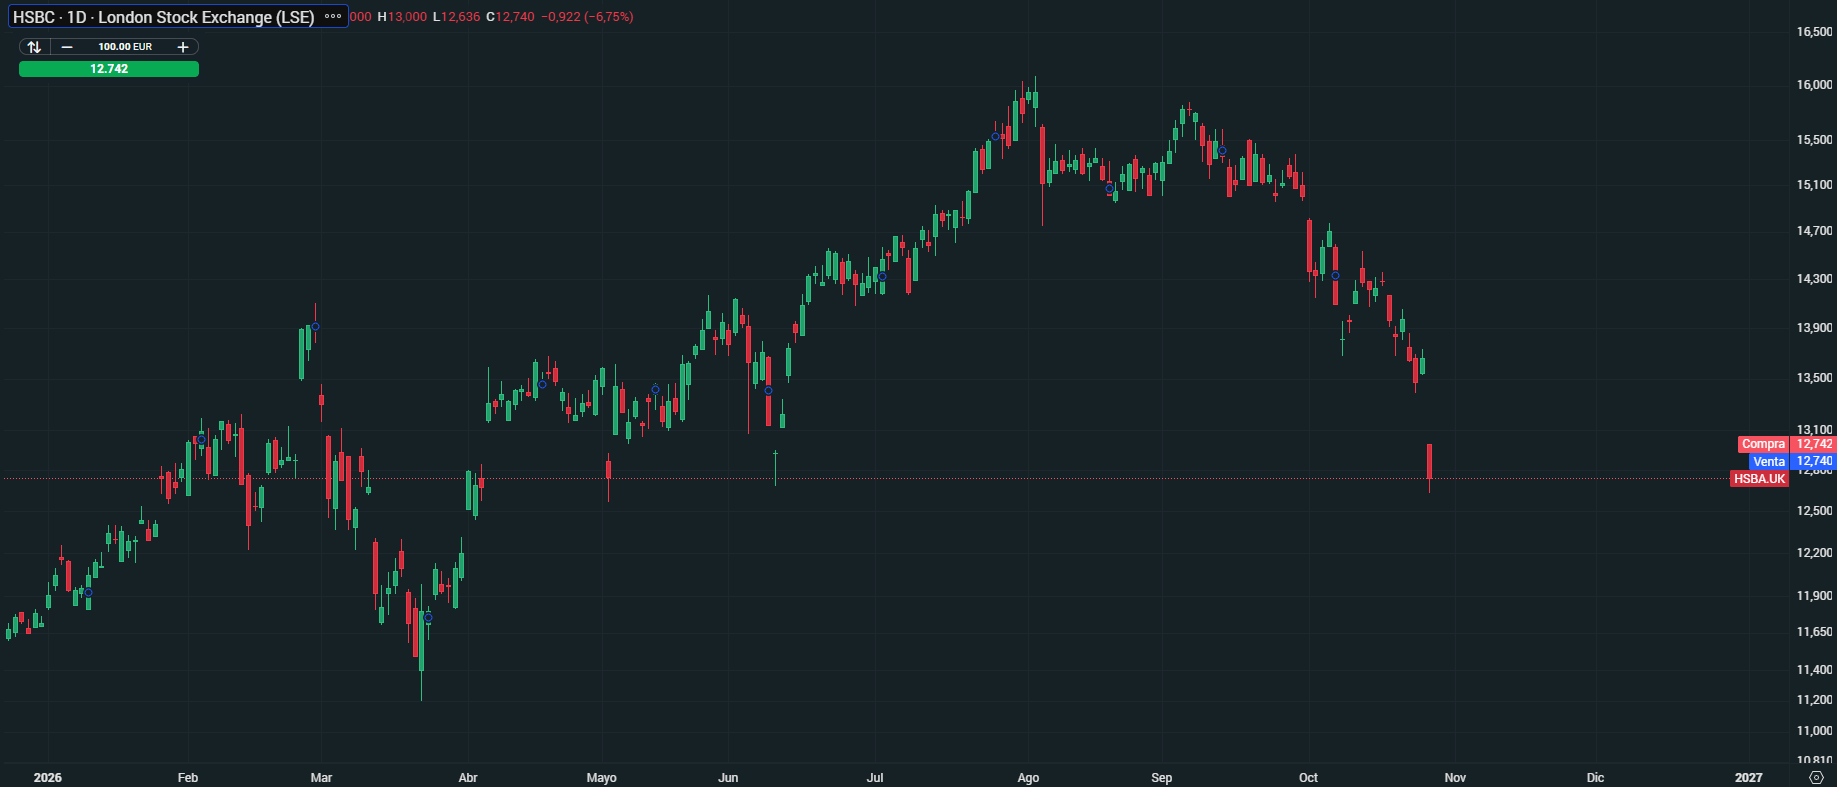Click the Ago label on the time axis
This screenshot has width=1837, height=787.
coord(1028,778)
